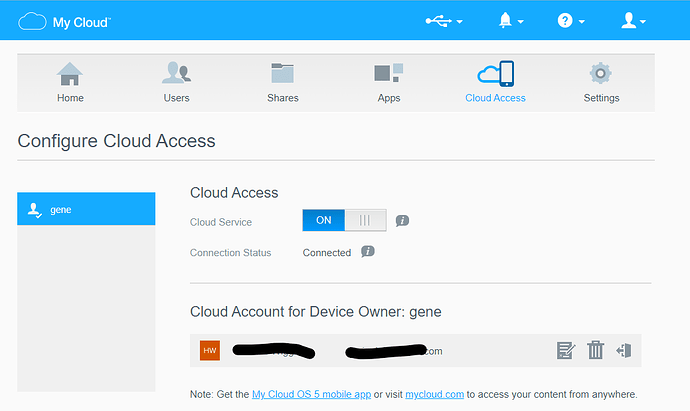Delete the cloud account with trash icon

pyautogui.click(x=595, y=350)
